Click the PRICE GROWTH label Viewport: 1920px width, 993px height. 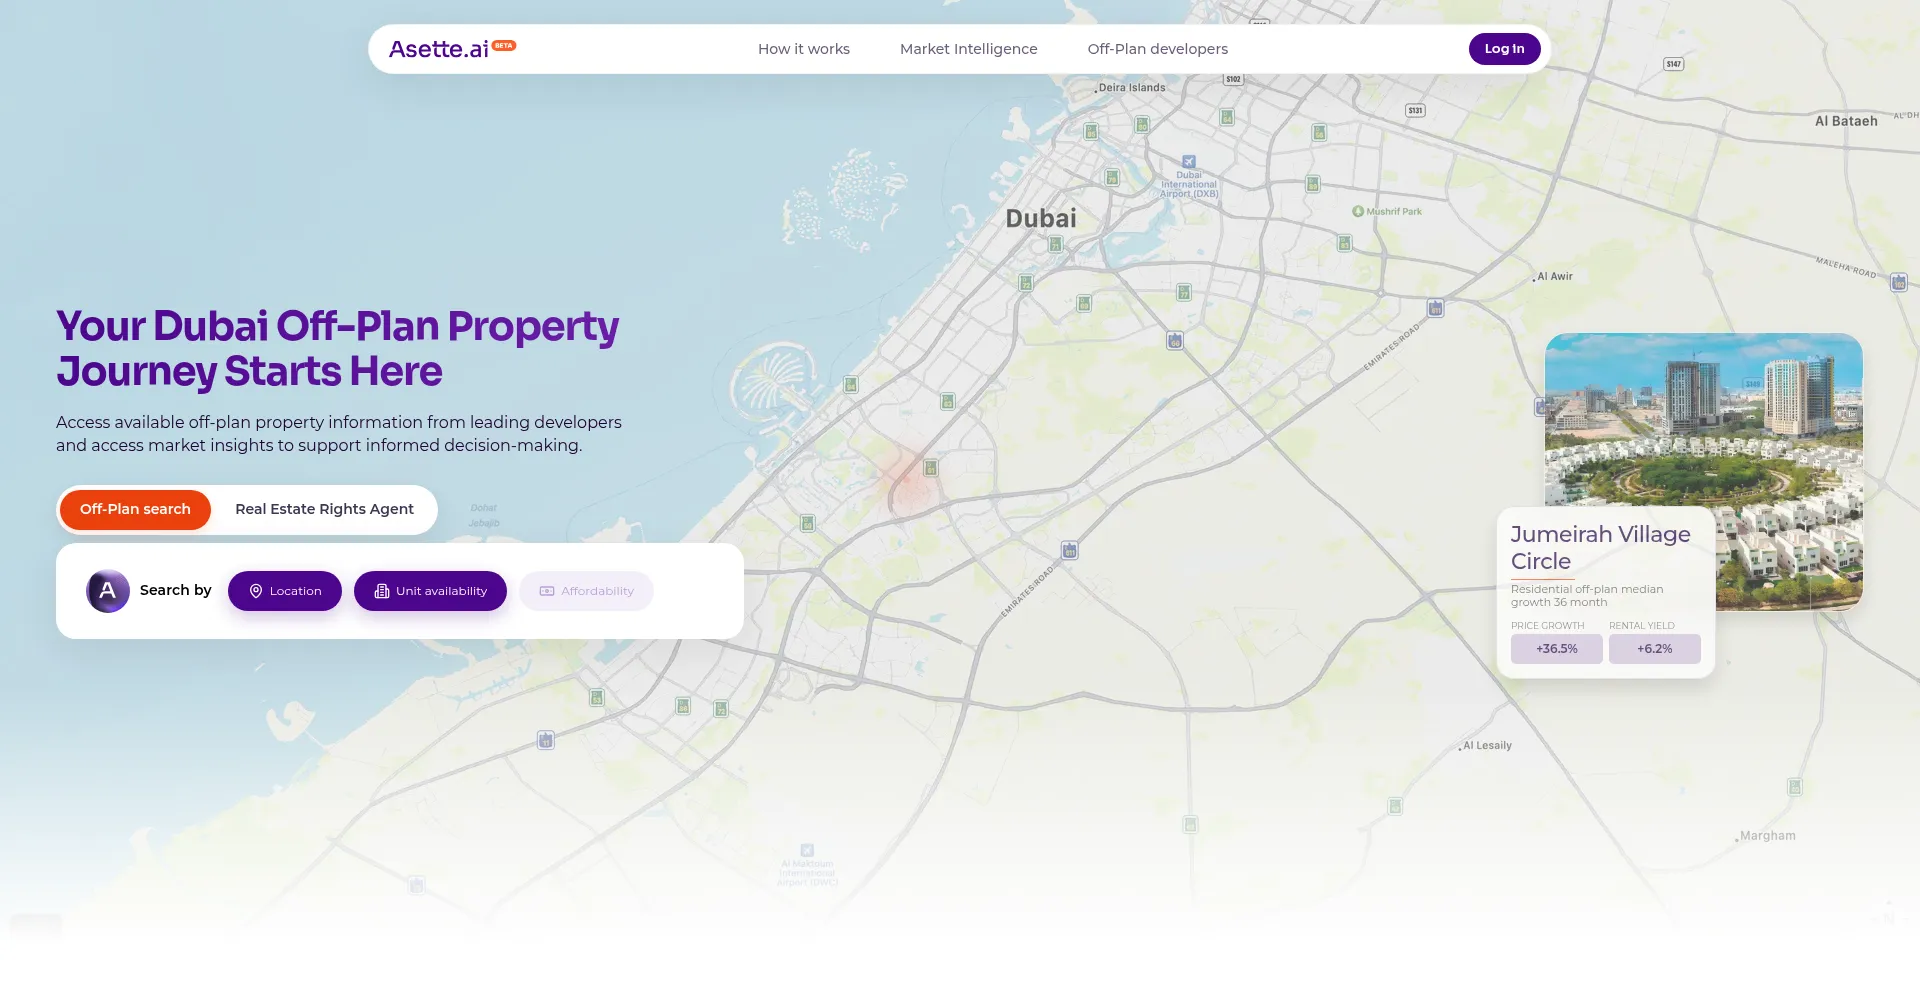click(1548, 626)
